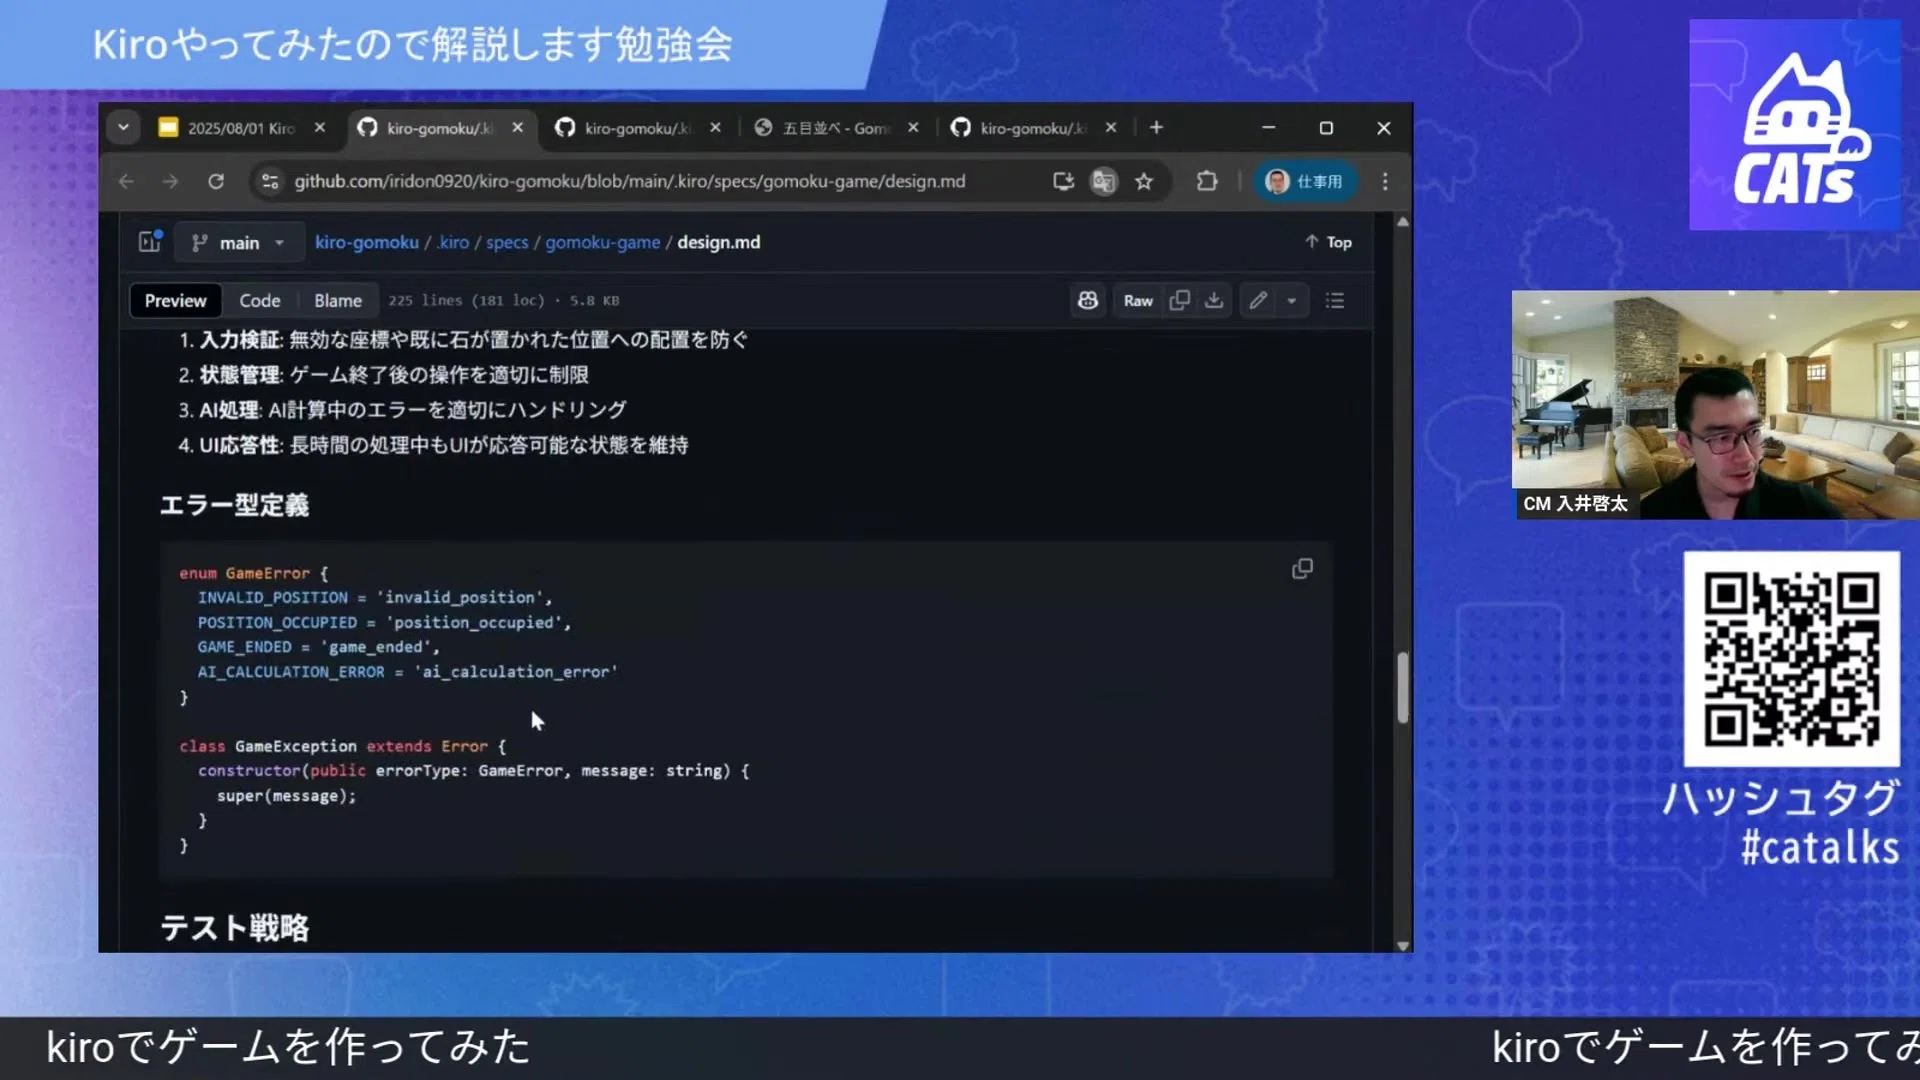
Task: Click the 入力検証 list item
Action: click(x=464, y=340)
